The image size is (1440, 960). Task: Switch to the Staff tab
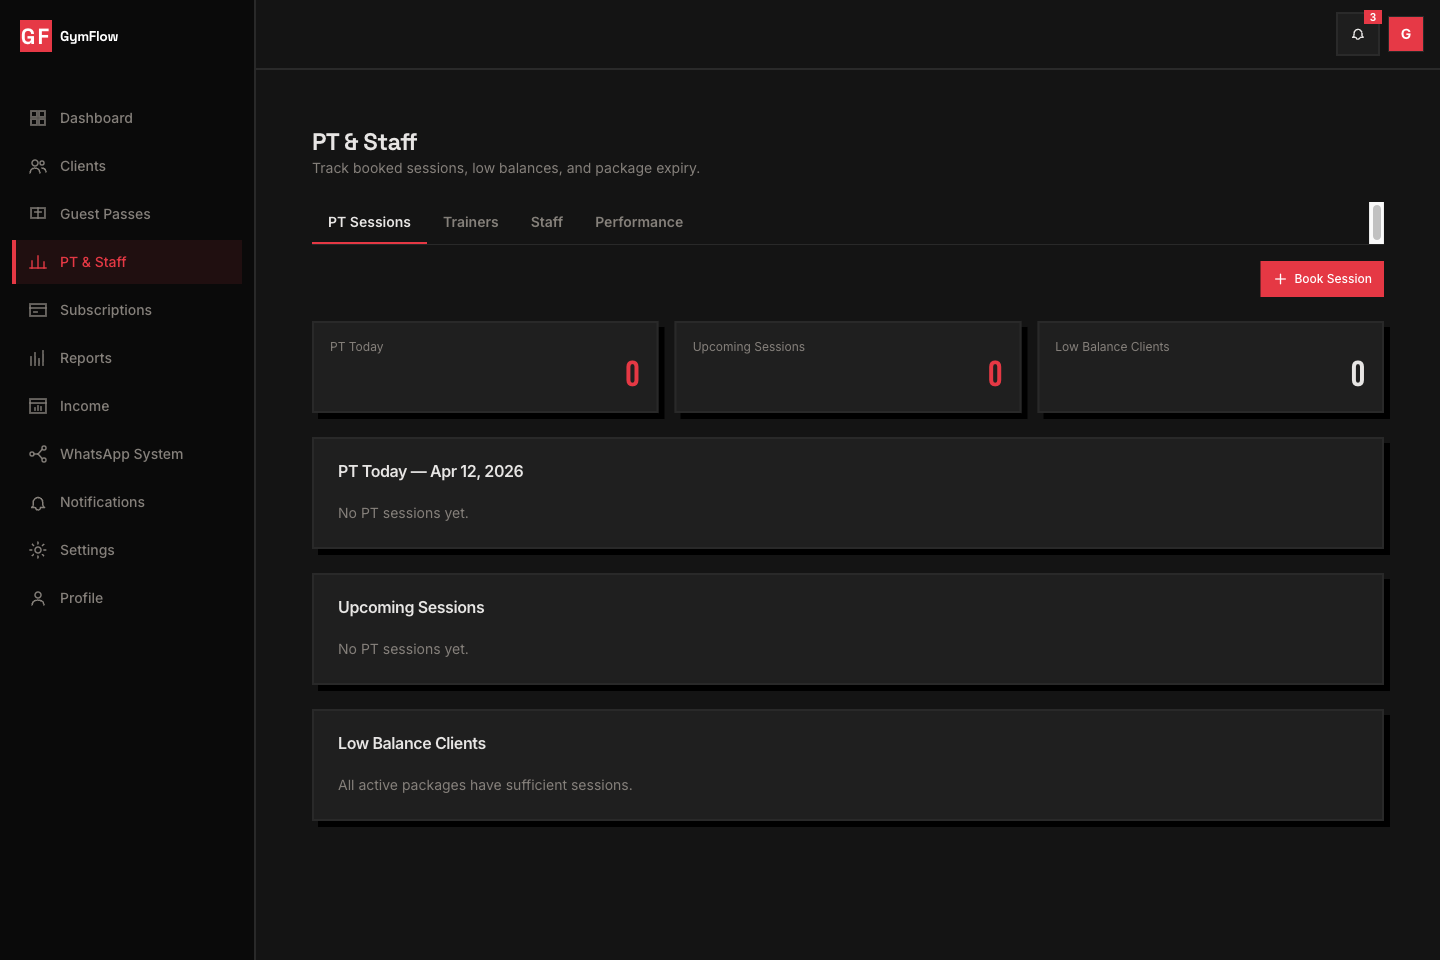546,222
